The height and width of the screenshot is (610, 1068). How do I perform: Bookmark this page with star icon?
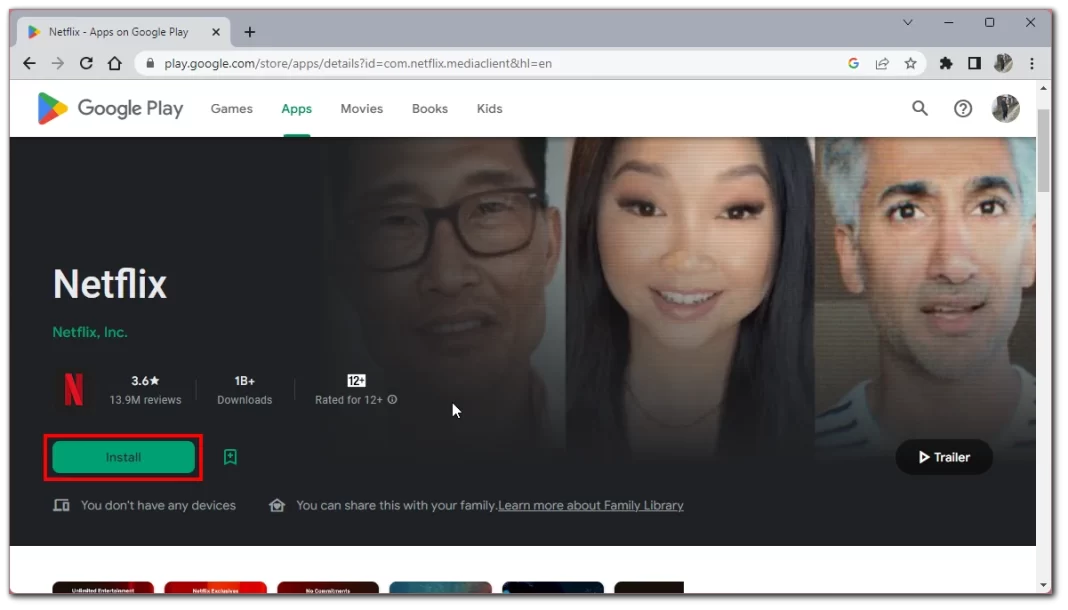[910, 63]
